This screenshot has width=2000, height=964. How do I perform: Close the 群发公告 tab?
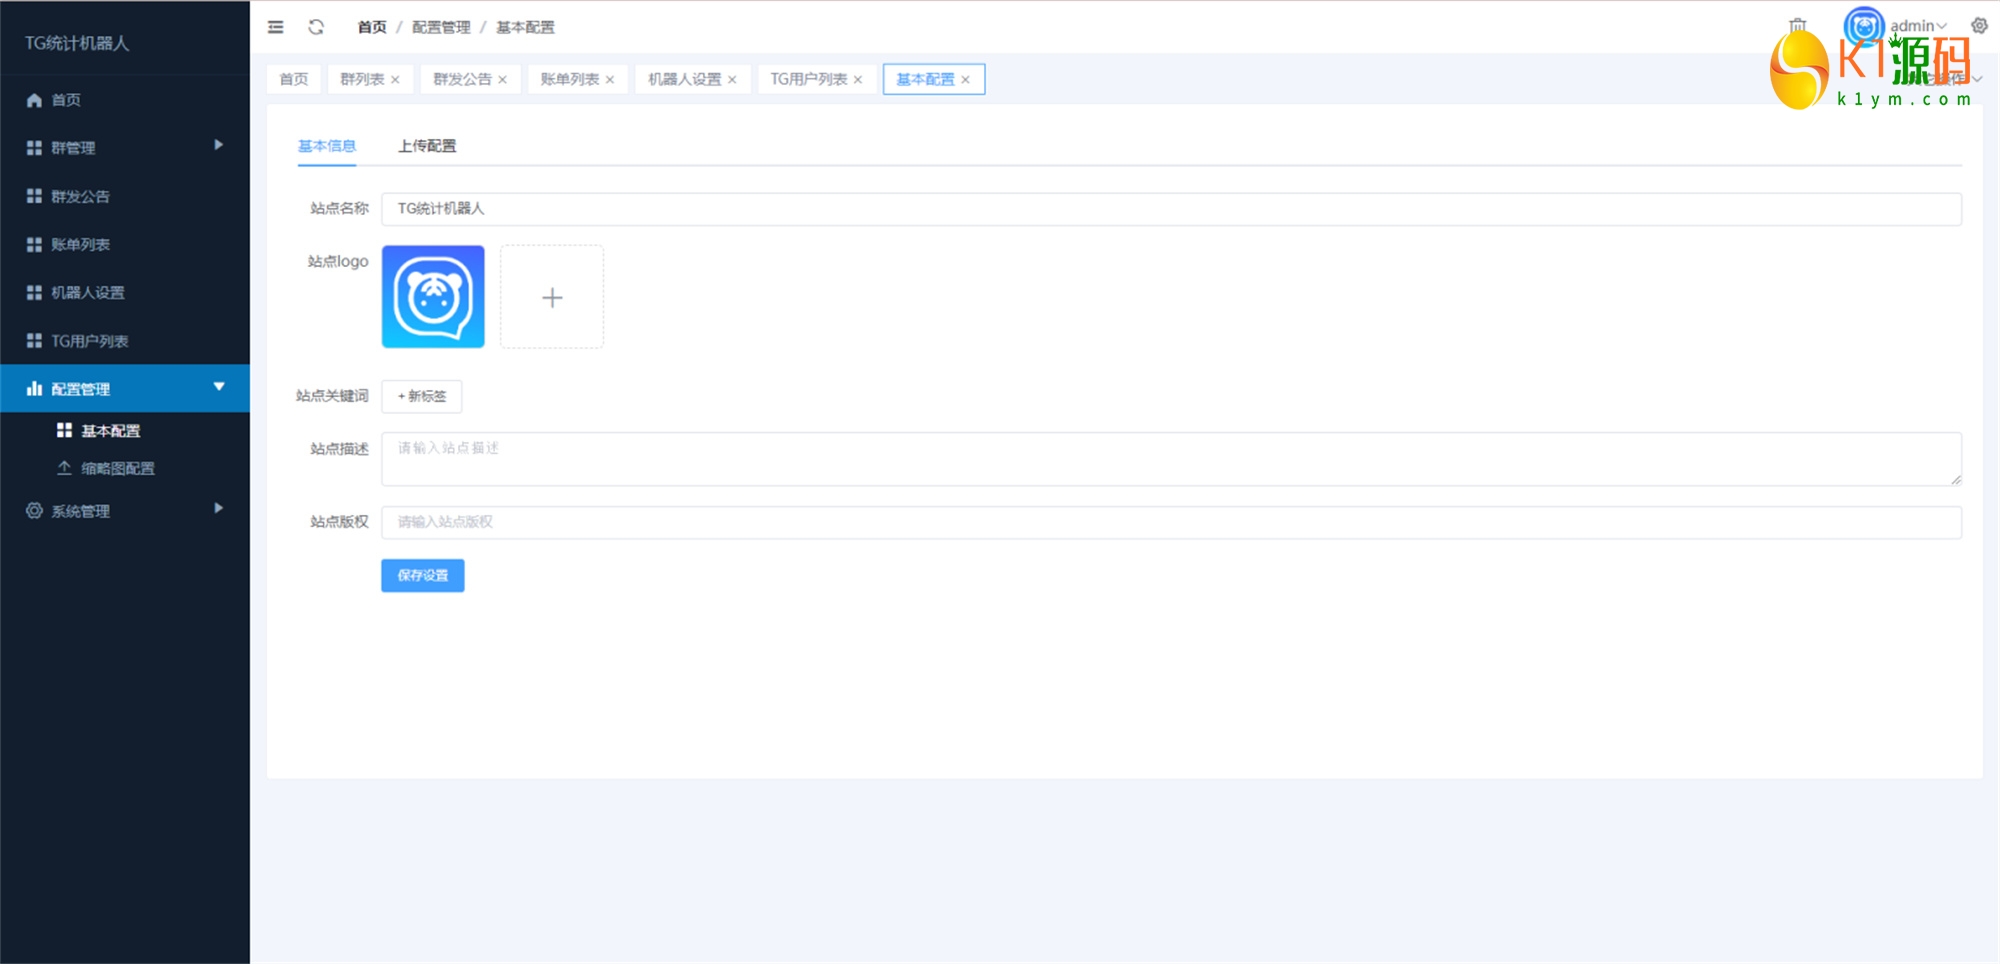coord(503,80)
